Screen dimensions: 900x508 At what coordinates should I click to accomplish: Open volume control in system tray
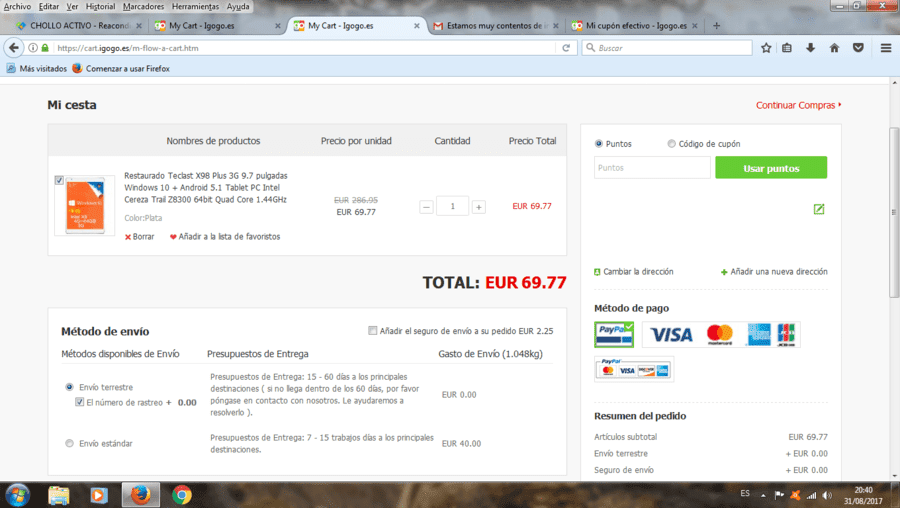coord(827,495)
